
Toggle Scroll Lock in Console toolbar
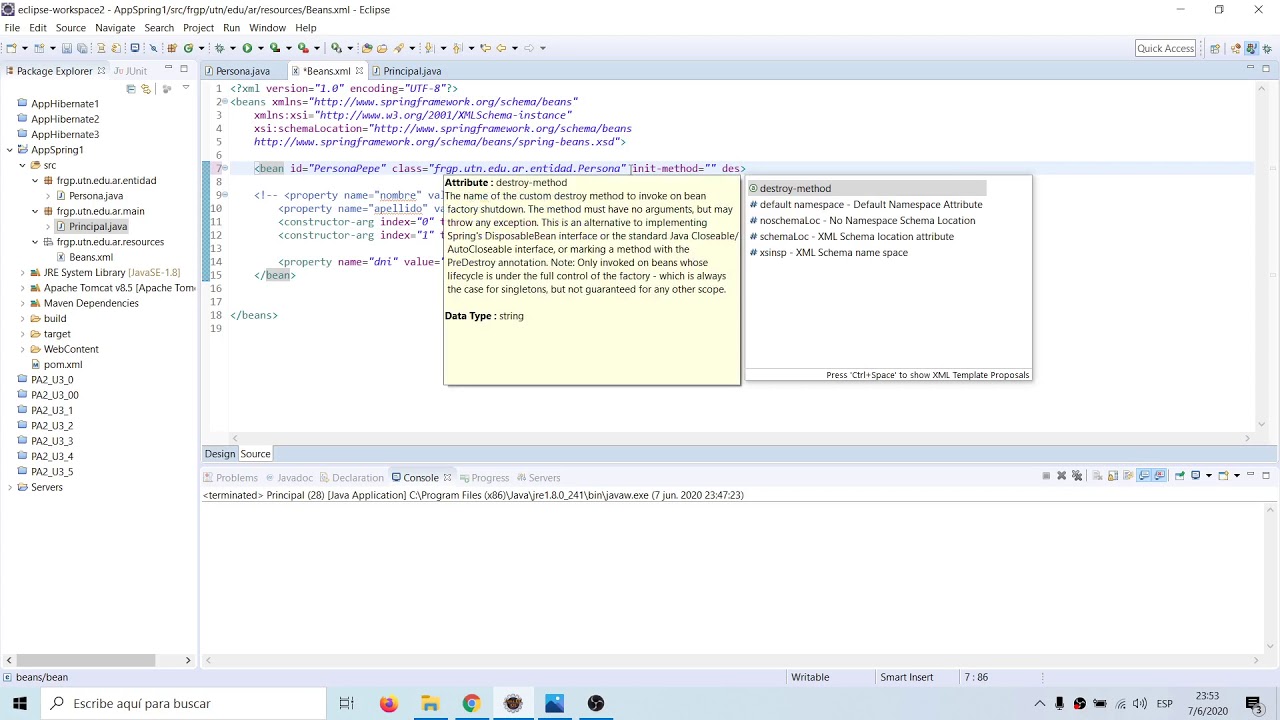(1113, 476)
